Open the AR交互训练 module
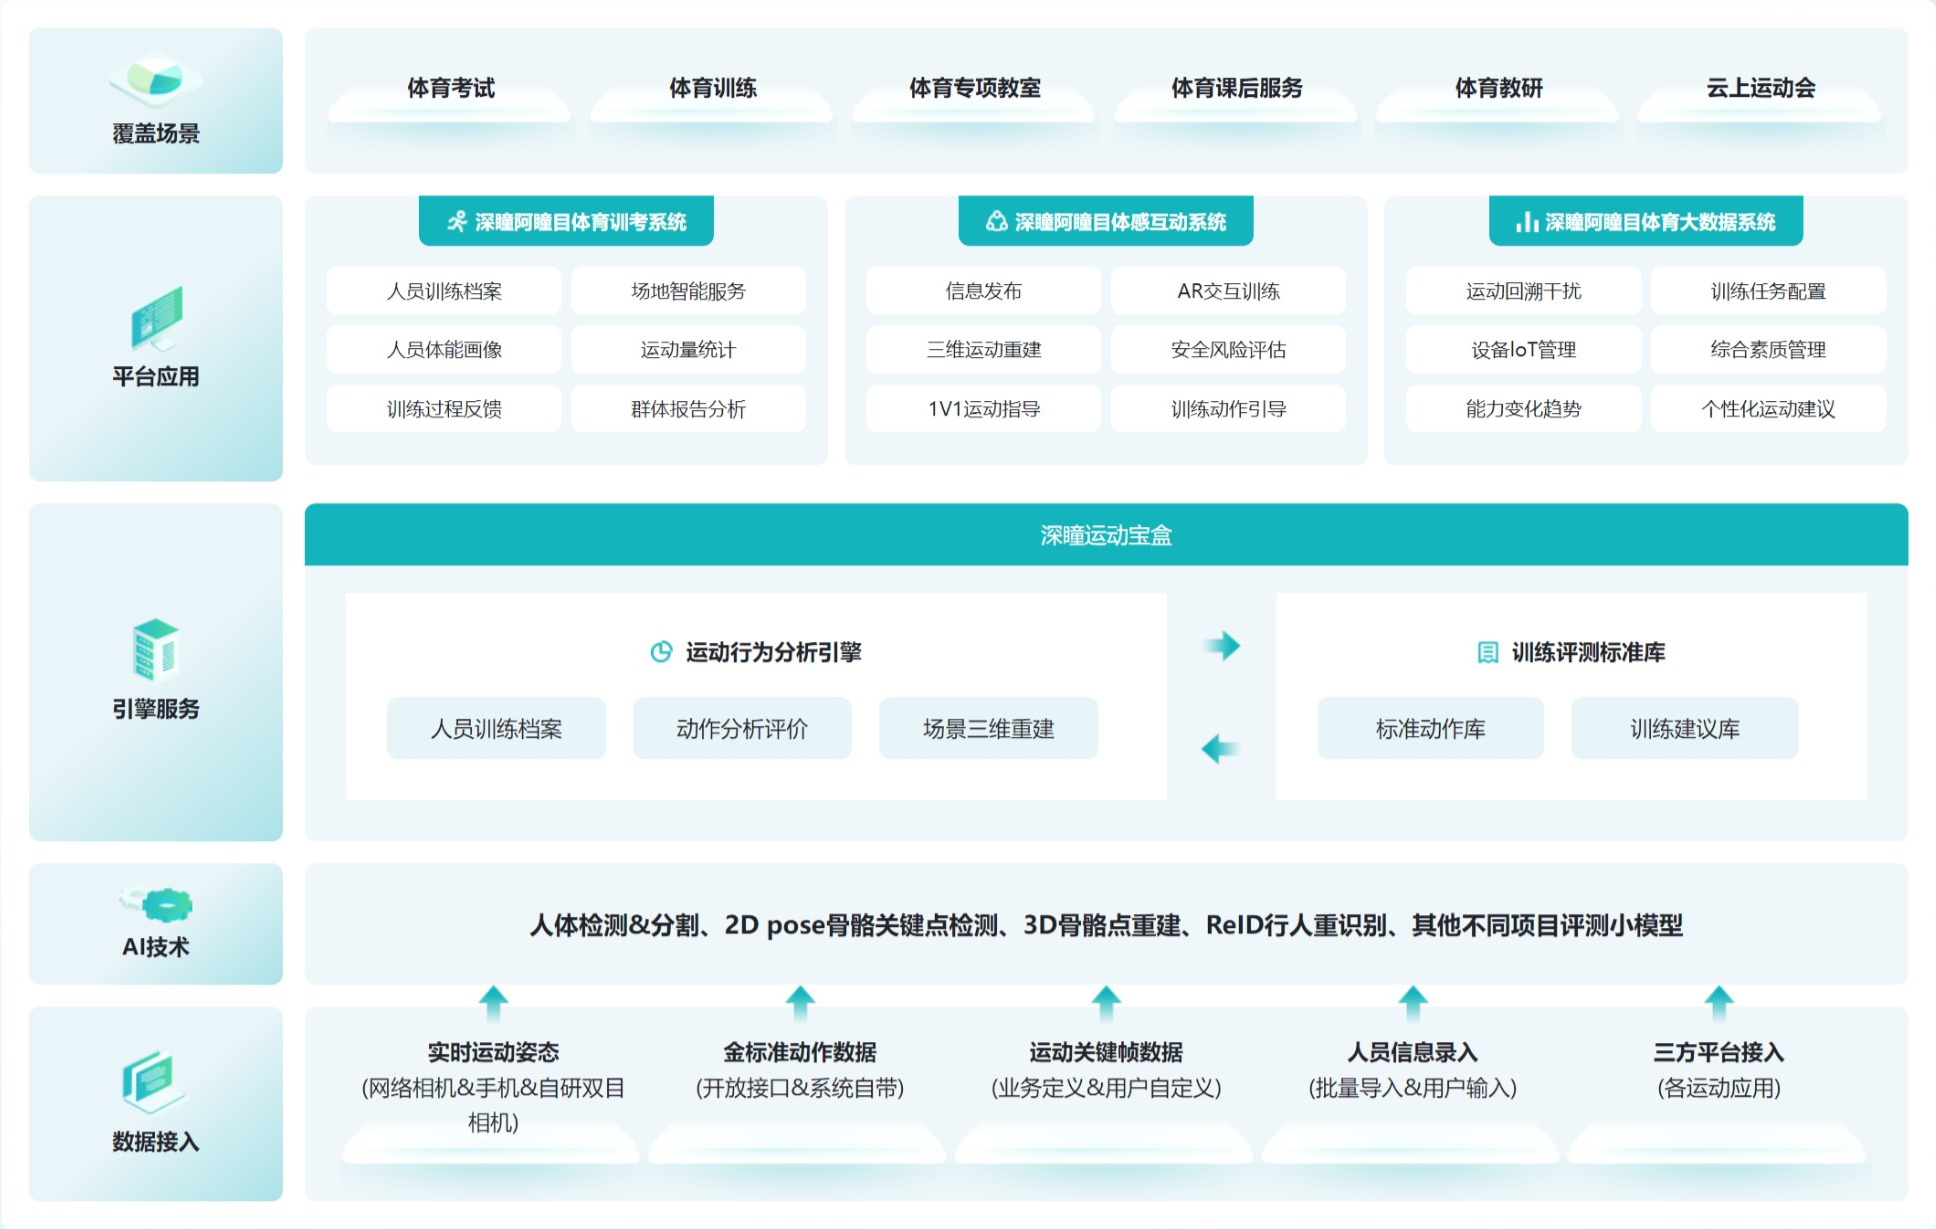The height and width of the screenshot is (1229, 1936). pyautogui.click(x=1228, y=291)
